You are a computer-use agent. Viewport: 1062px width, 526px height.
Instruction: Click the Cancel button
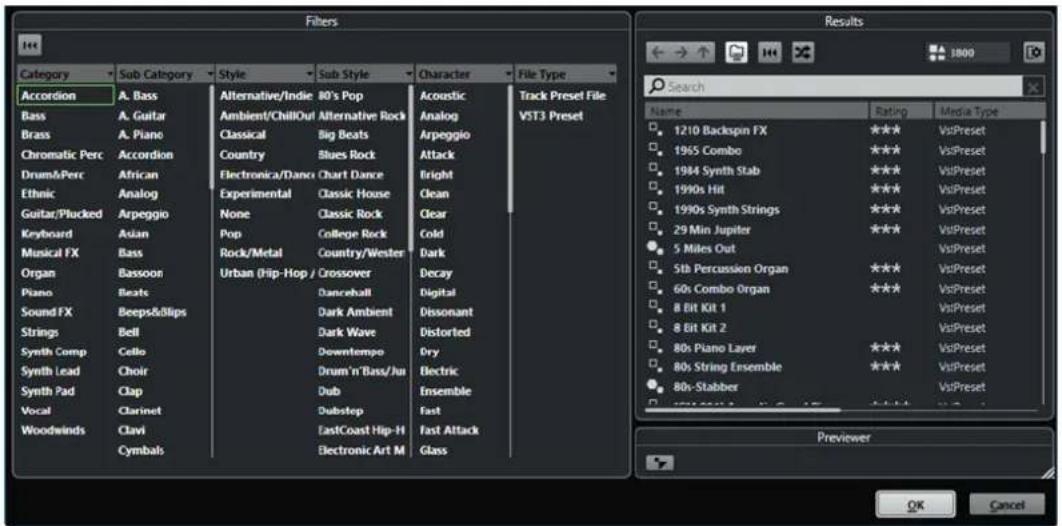pos(1006,505)
